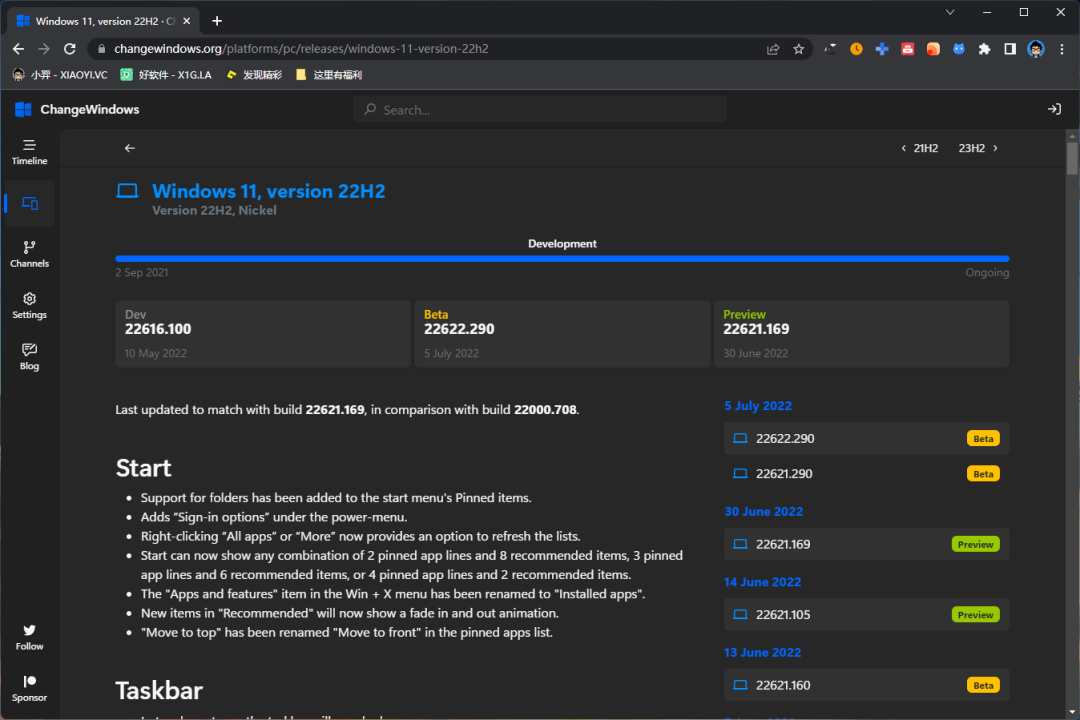Select the platforms devices icon in sidebar
Screen dimensions: 1080x720
pos(29,204)
